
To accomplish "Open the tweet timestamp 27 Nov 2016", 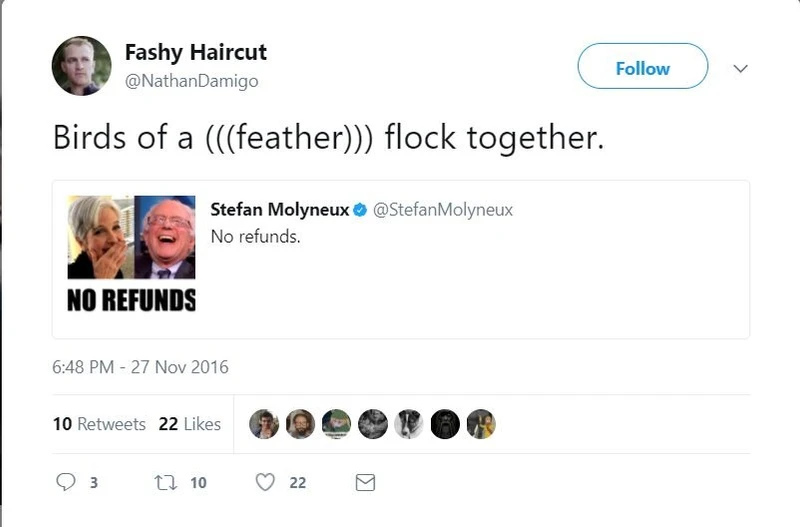I will [x=140, y=367].
